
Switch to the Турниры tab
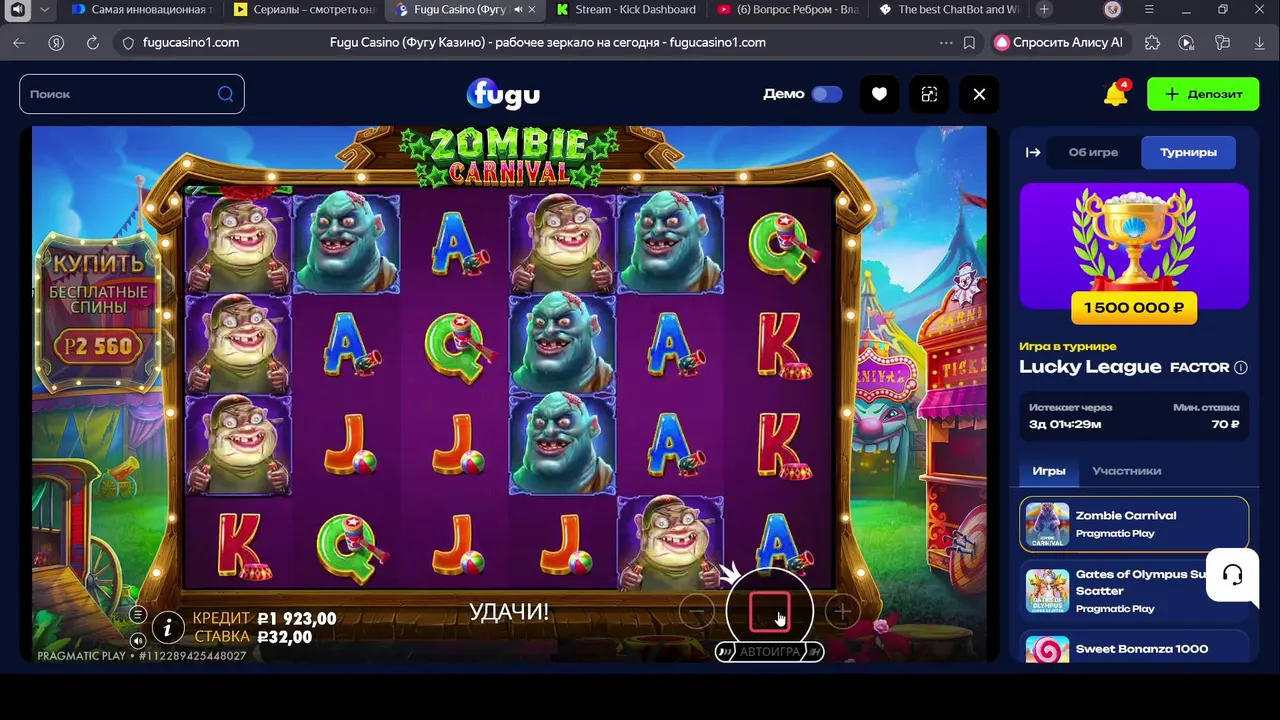[x=1188, y=152]
